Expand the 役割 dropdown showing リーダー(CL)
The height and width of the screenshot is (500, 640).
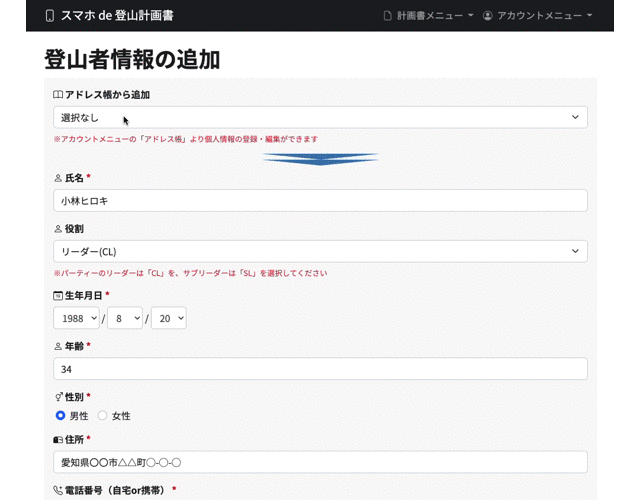pos(320,251)
